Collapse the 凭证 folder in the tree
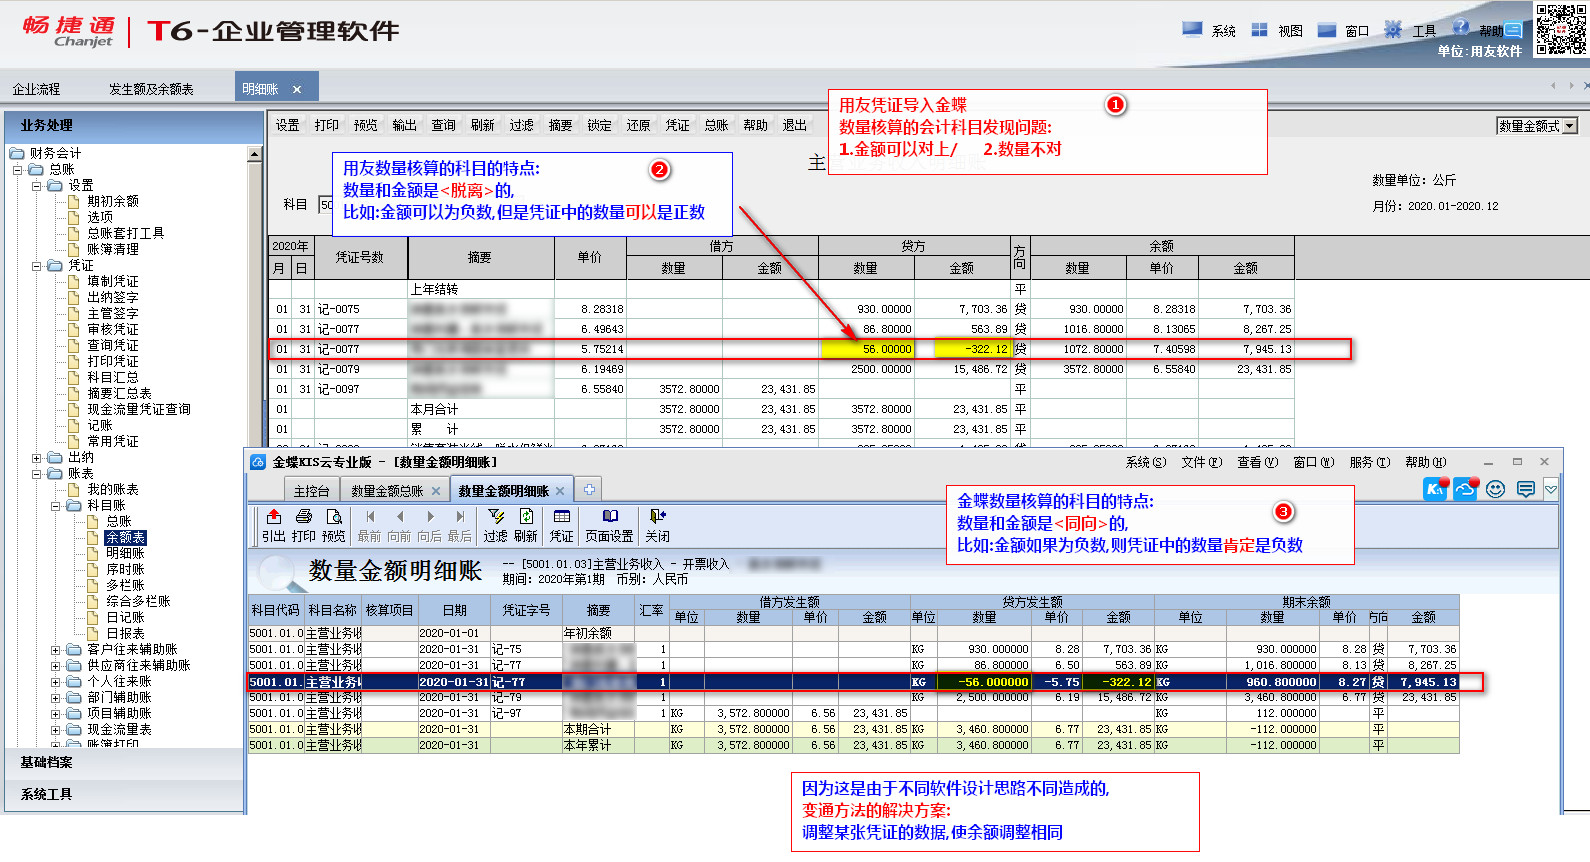The image size is (1590, 862). pyautogui.click(x=37, y=266)
